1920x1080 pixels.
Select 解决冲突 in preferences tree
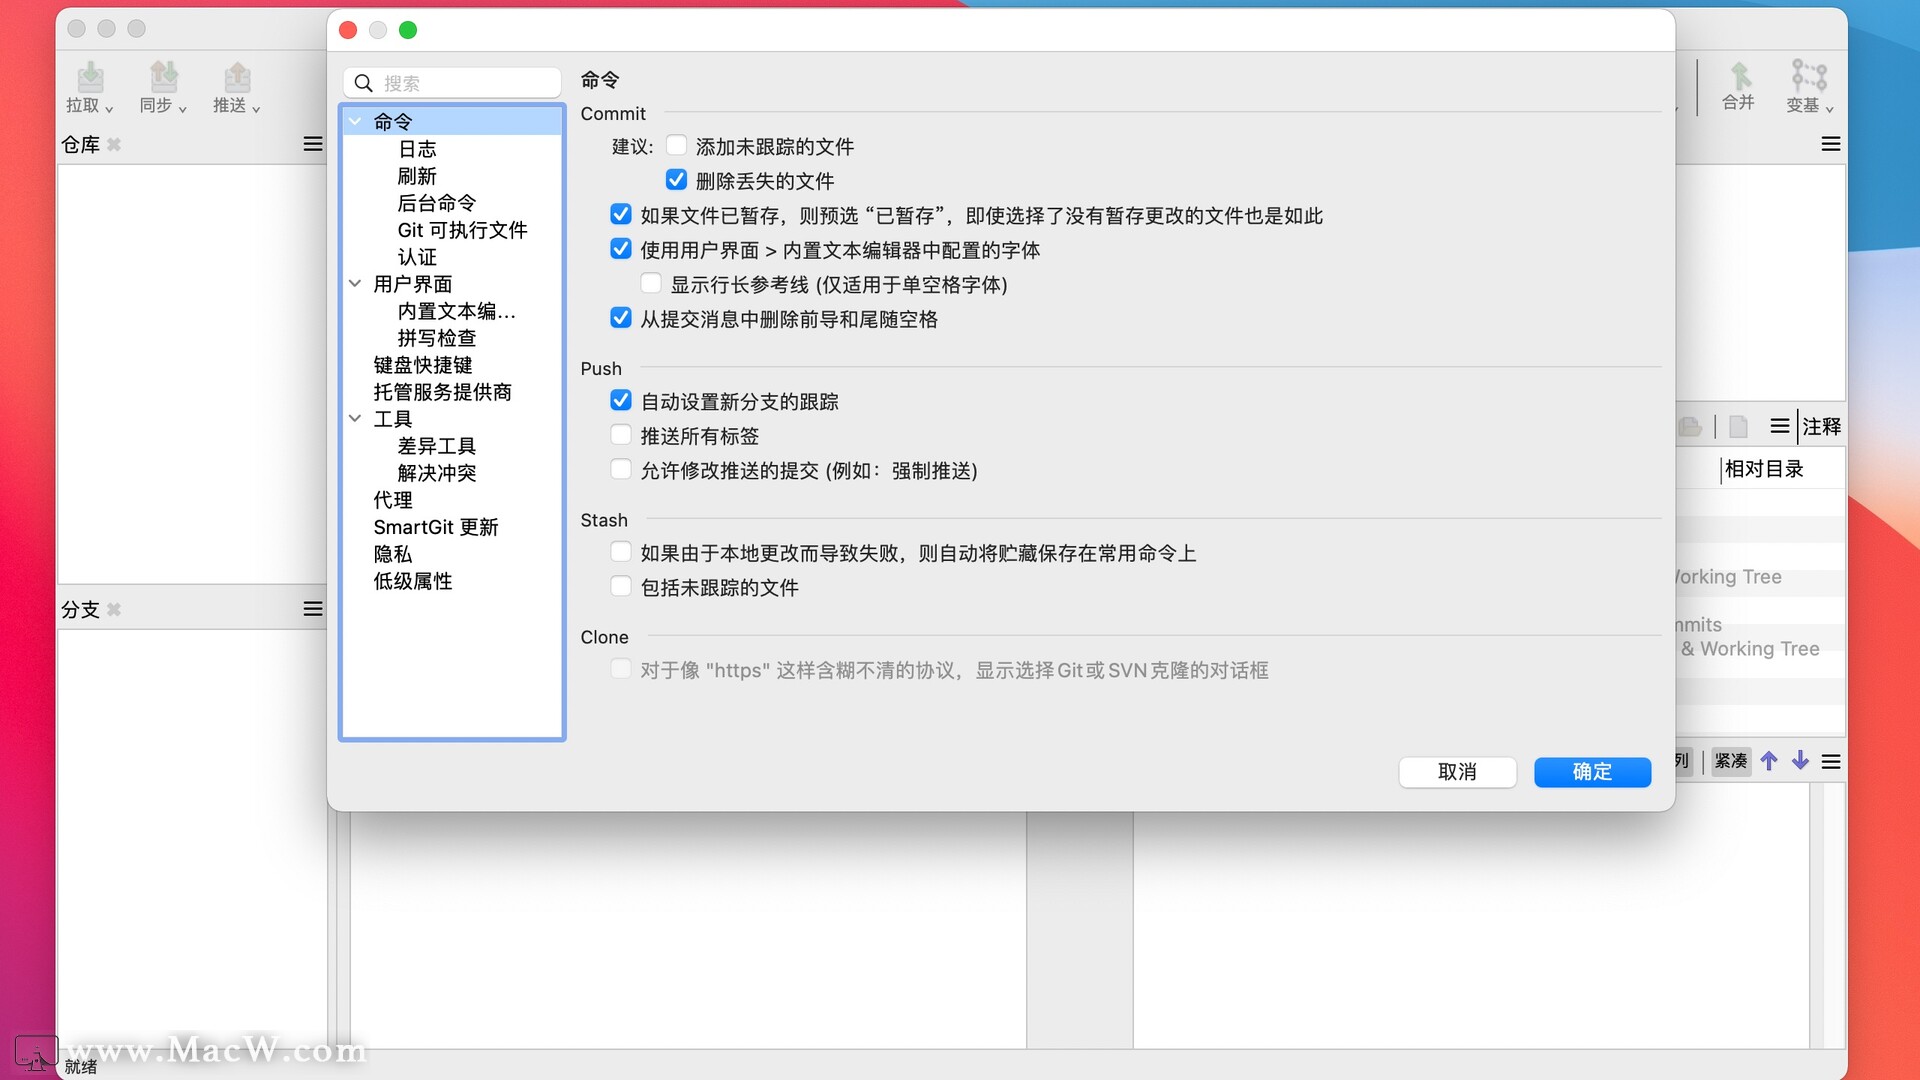[x=437, y=473]
